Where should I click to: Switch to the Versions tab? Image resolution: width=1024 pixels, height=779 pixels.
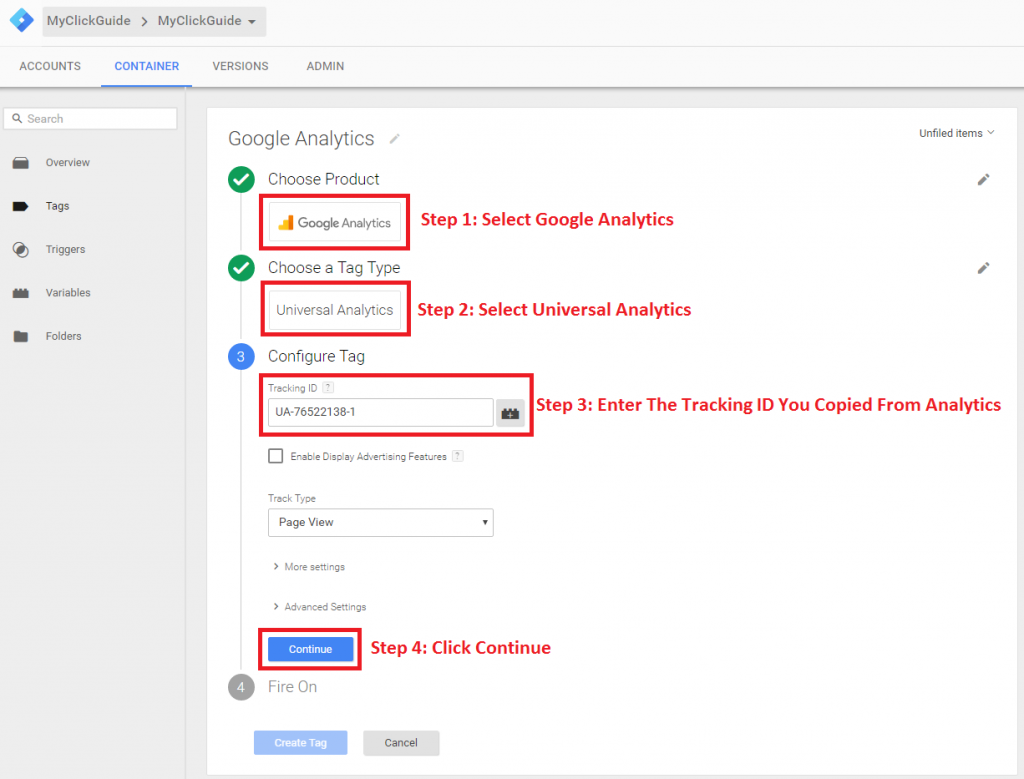(x=240, y=66)
